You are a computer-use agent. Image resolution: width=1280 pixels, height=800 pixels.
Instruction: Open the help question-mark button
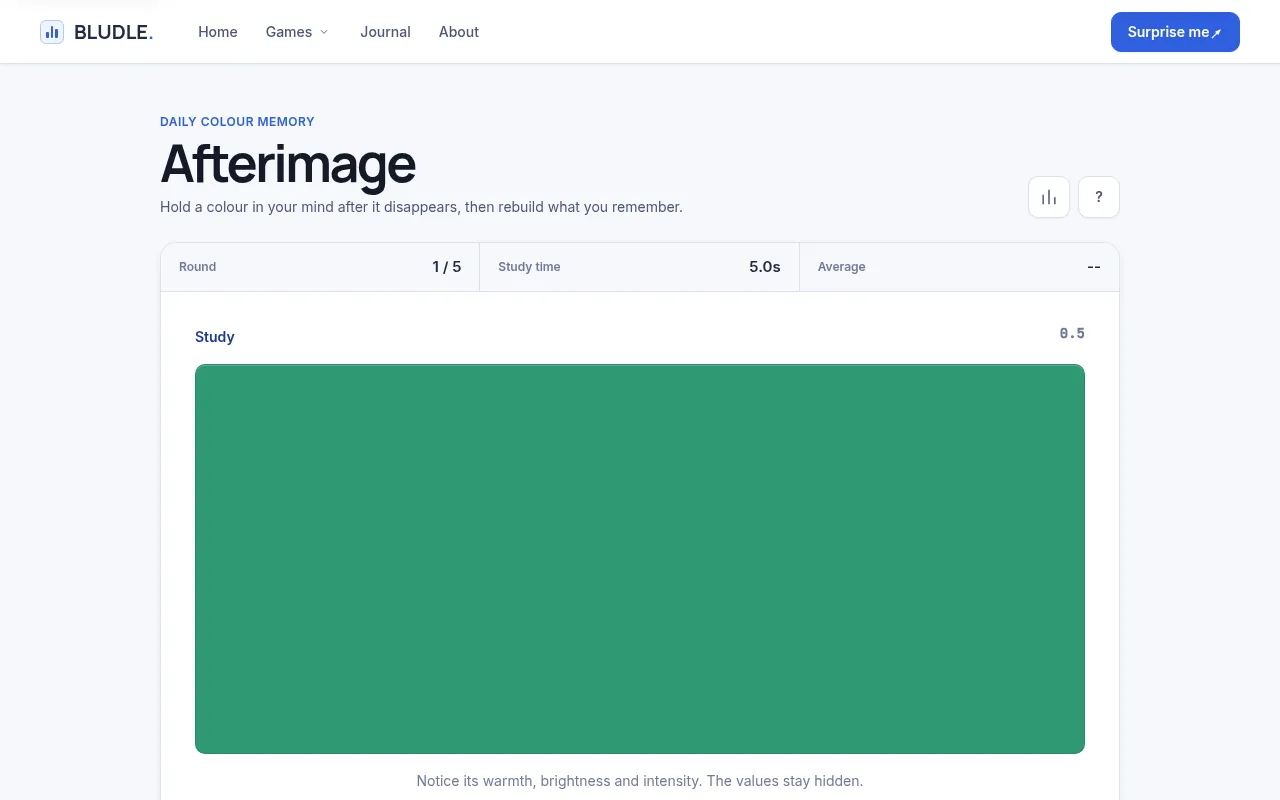click(1099, 197)
